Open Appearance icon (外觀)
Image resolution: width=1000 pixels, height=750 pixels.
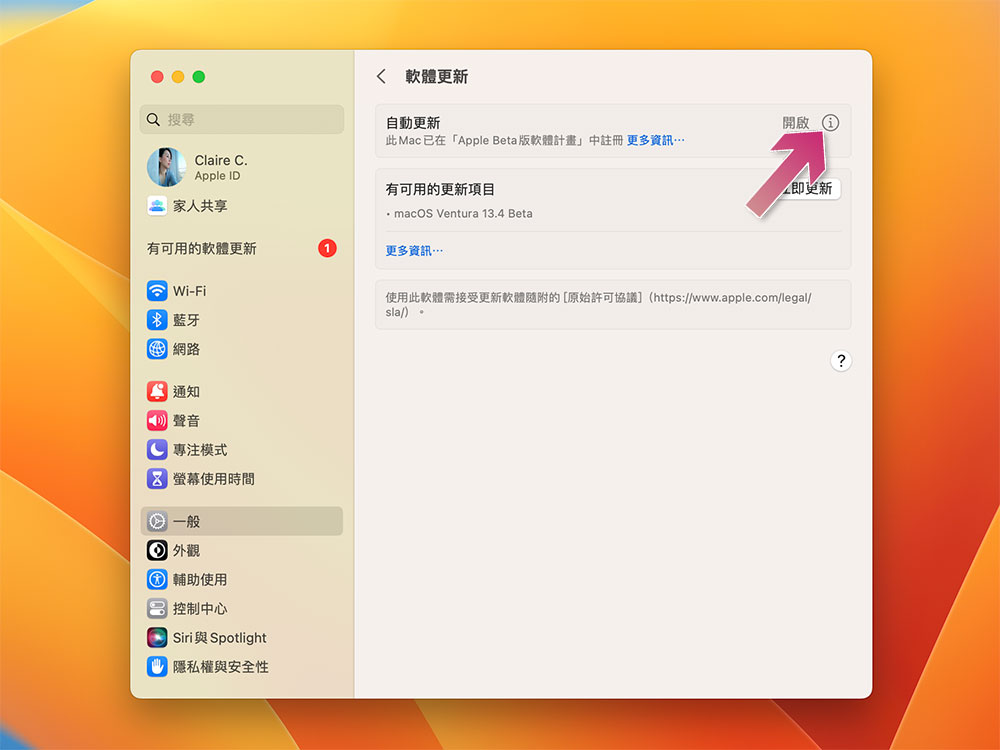[x=157, y=550]
